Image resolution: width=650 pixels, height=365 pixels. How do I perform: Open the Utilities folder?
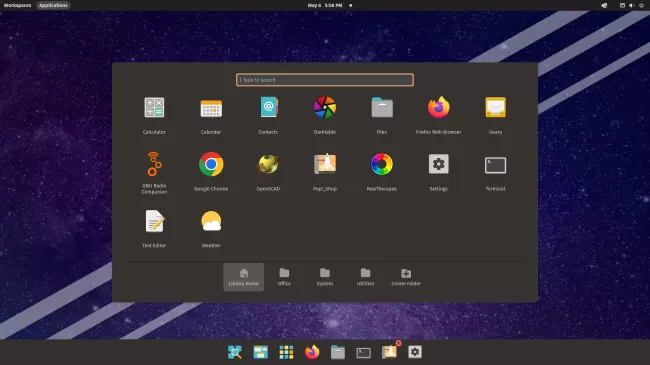tap(366, 277)
